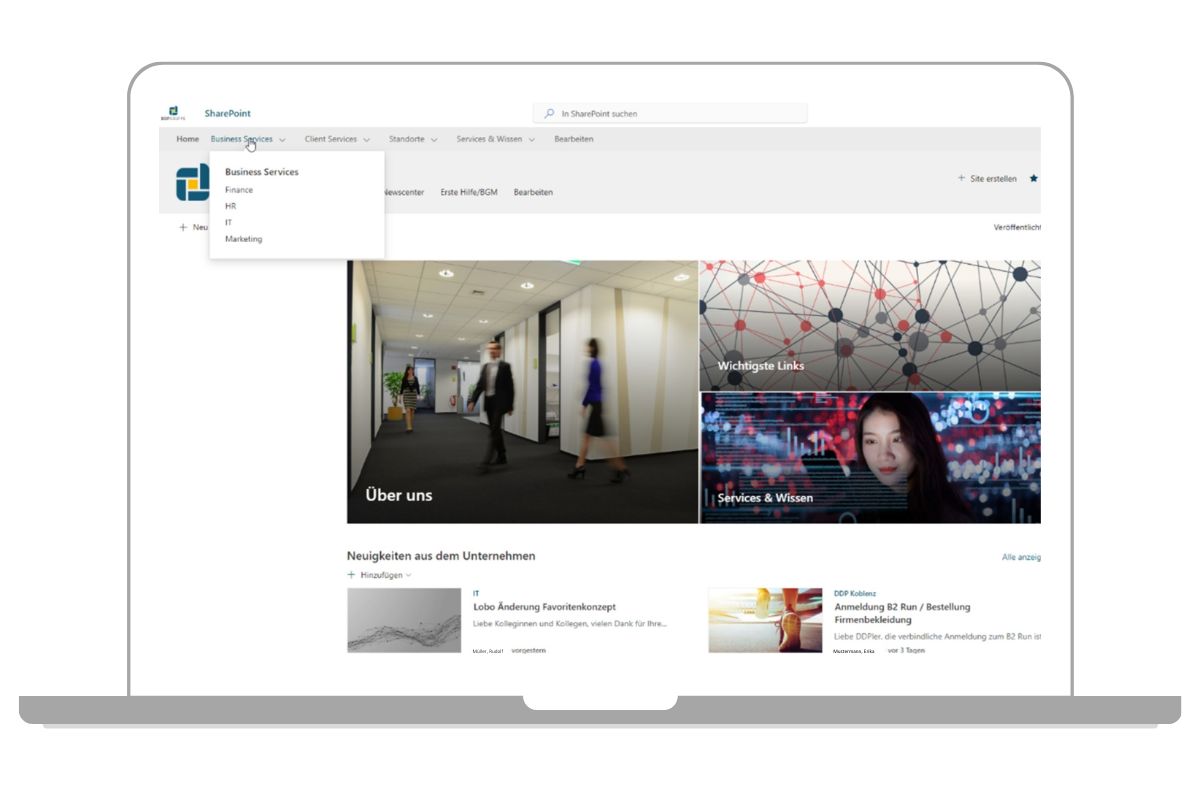Expand the Client Services chevron
This screenshot has height=790, width=1200.
[367, 140]
